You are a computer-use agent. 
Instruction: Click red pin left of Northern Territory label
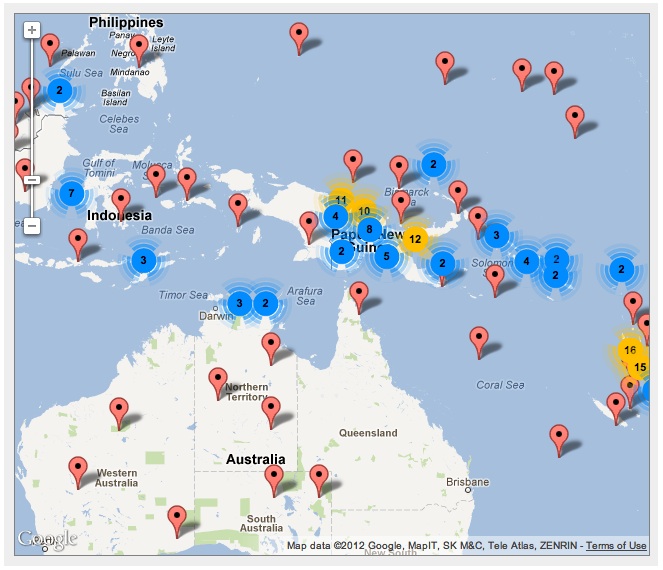click(x=218, y=384)
